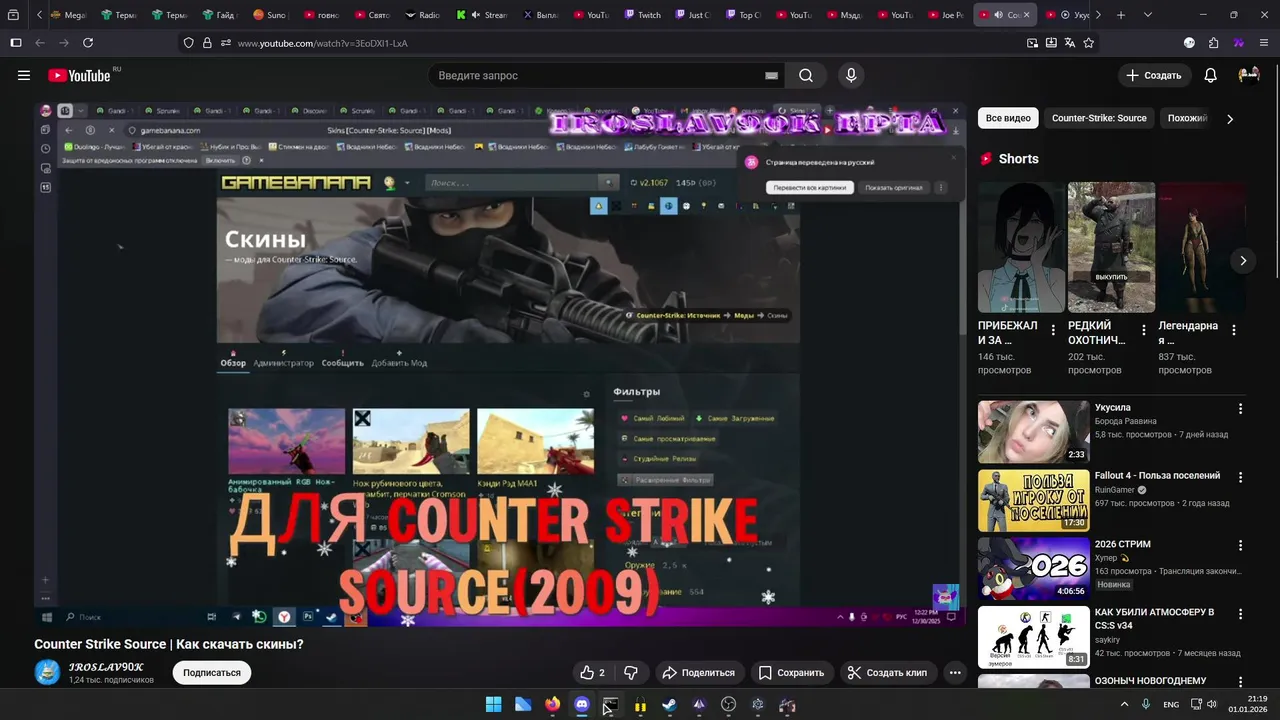Screen dimensions: 1280x720
Task: Toggle system volume speaker in tray
Action: 1211,705
